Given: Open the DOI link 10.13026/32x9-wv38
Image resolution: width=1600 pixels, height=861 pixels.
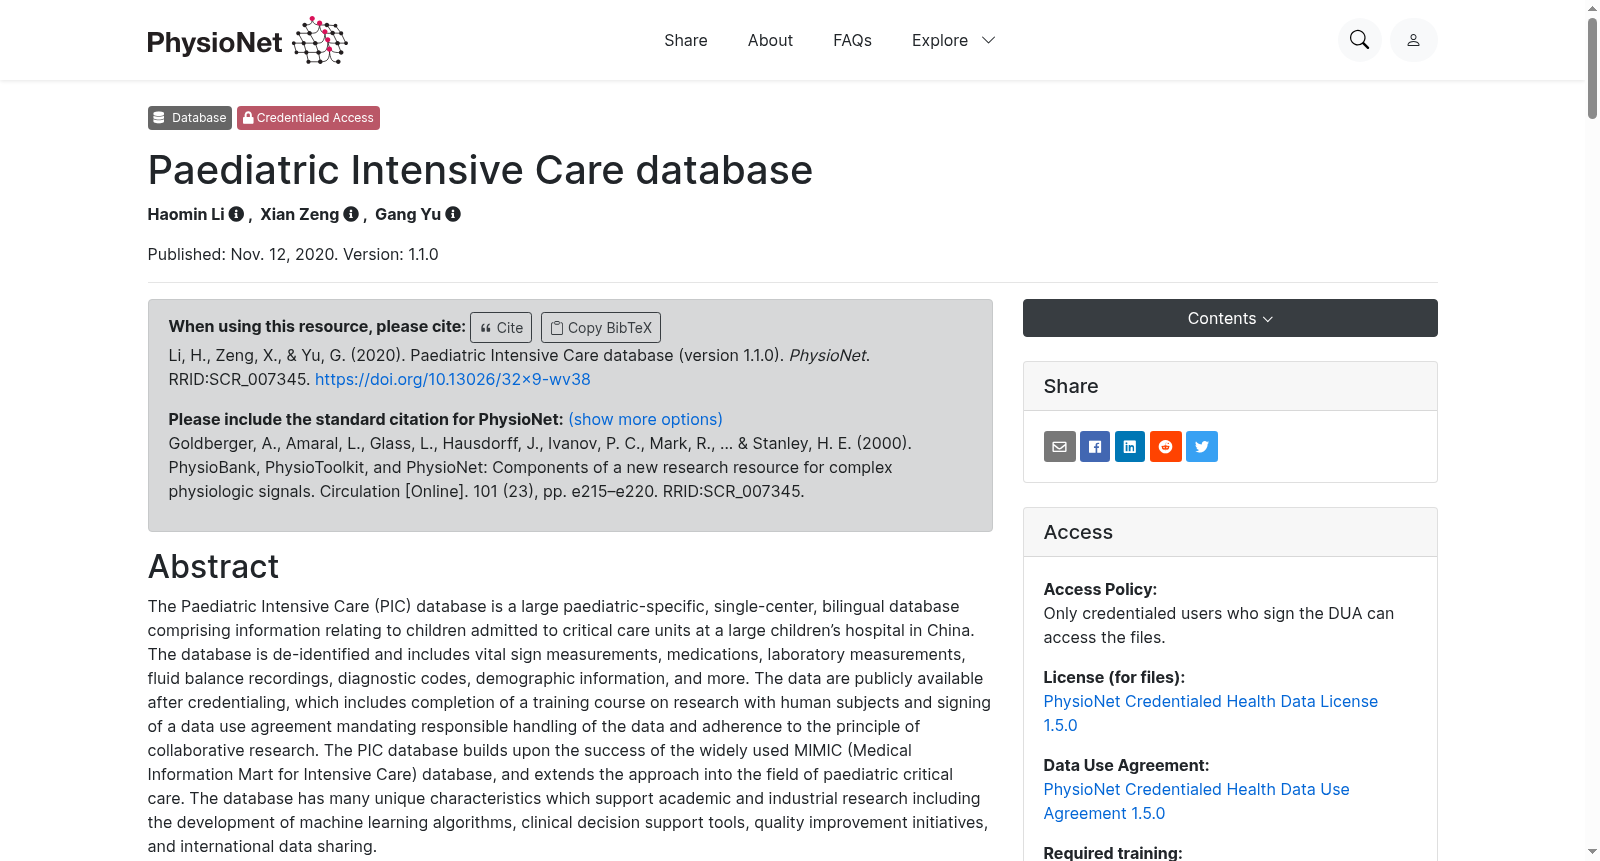Looking at the screenshot, I should 453,379.
